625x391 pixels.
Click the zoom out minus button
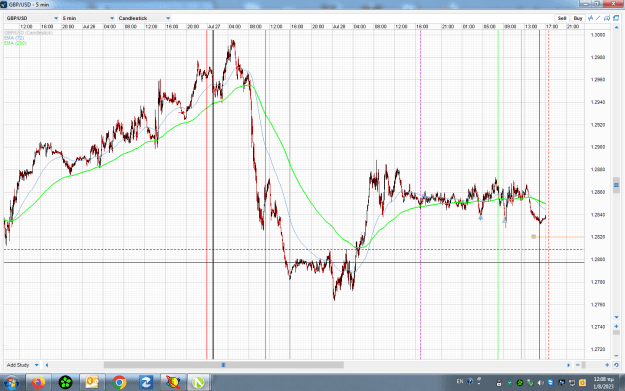578,365
